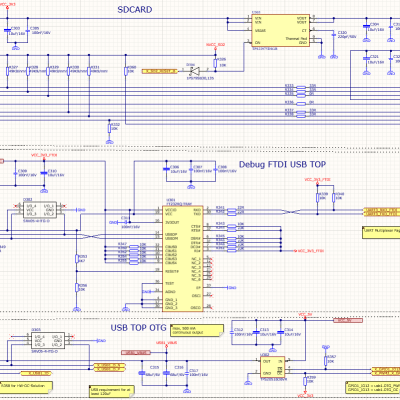The height and width of the screenshot is (400, 400).
Task: Select the VCC_5V port symbol
Action: [x=348, y=320]
